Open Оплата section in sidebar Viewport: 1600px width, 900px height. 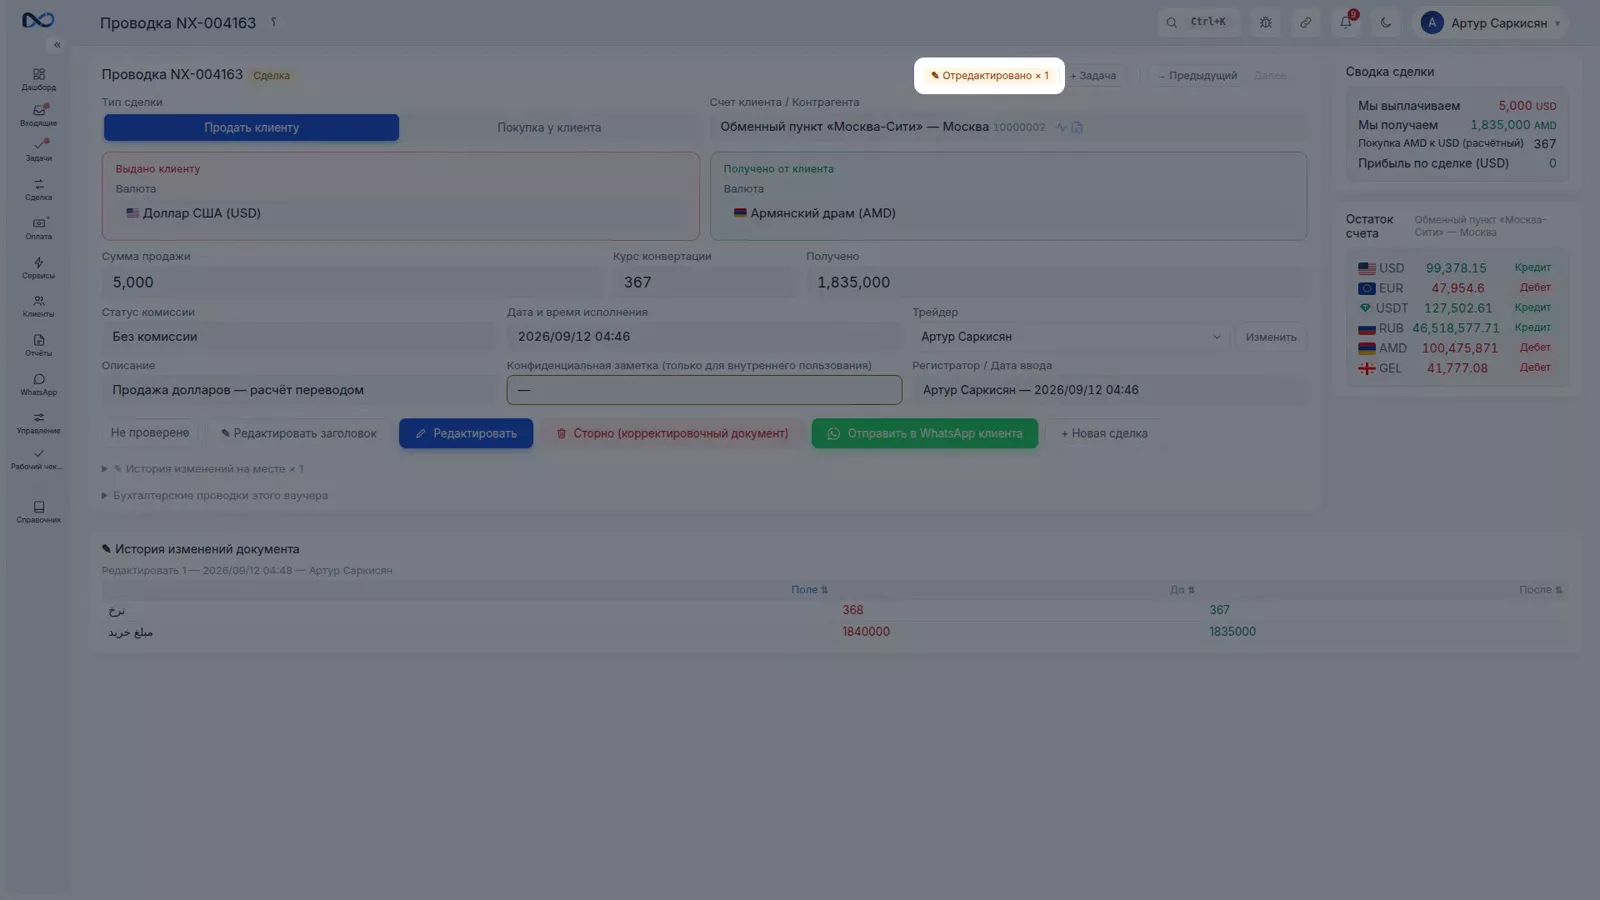[38, 228]
